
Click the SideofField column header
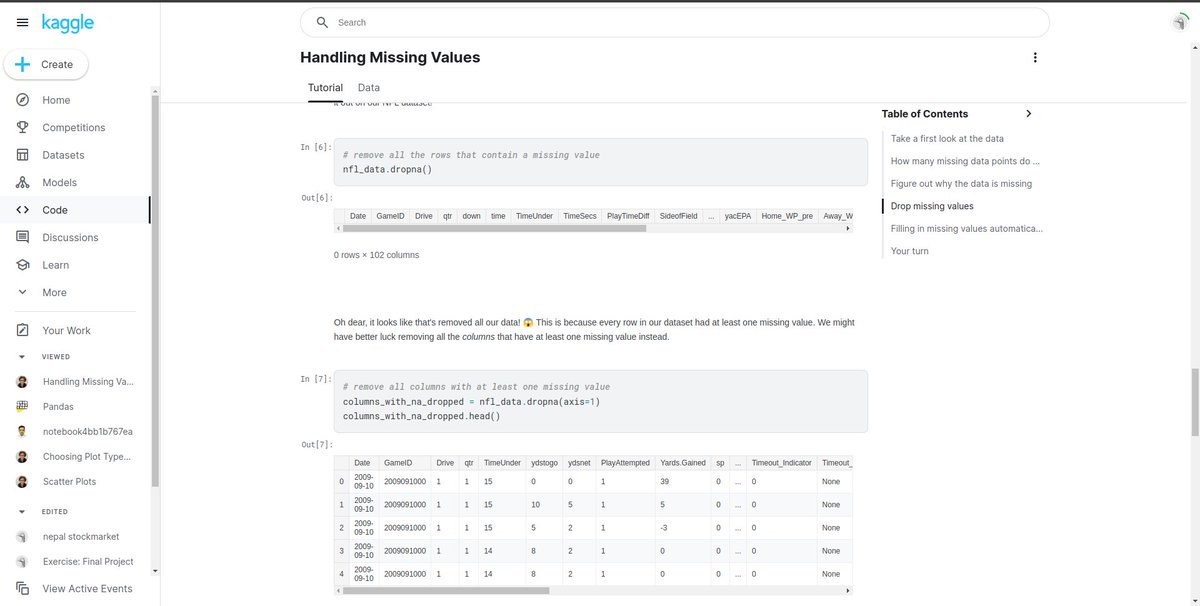678,216
